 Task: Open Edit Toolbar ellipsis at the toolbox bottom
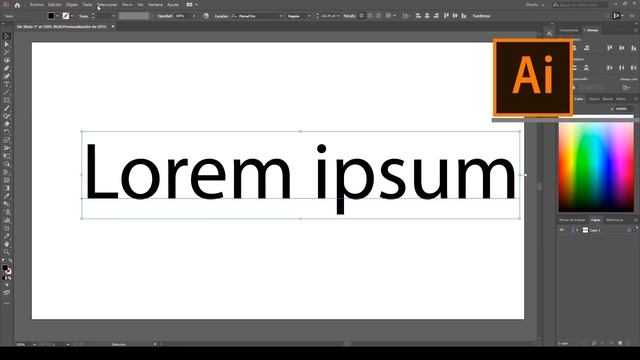point(7,304)
